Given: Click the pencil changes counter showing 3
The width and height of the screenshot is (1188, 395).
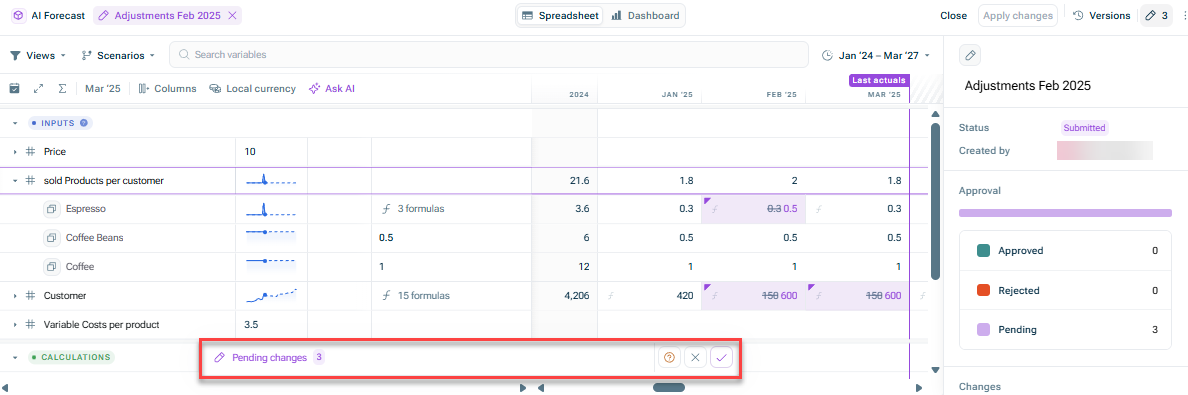Looking at the screenshot, I should tap(1157, 15).
